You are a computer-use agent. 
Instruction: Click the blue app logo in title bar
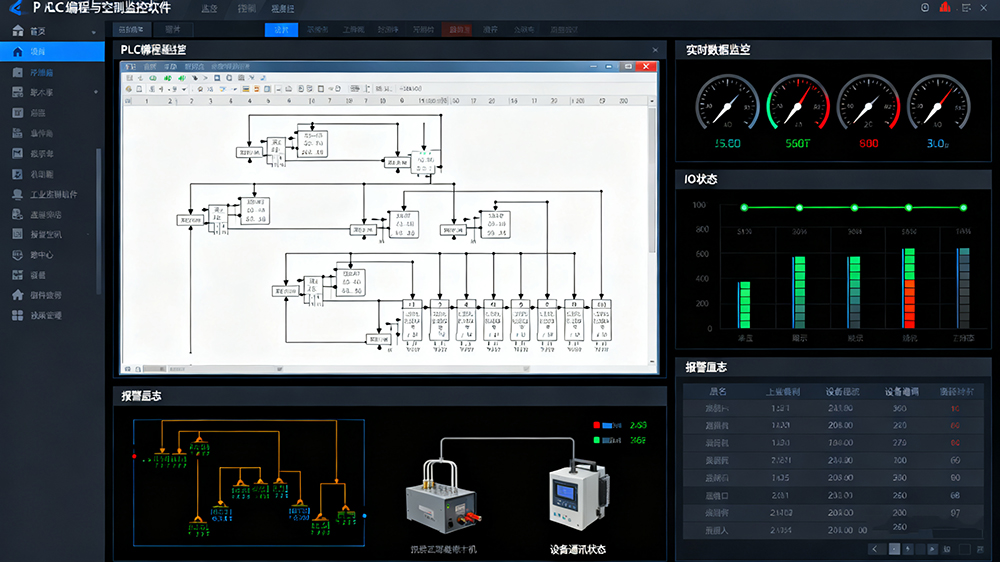click(x=14, y=8)
